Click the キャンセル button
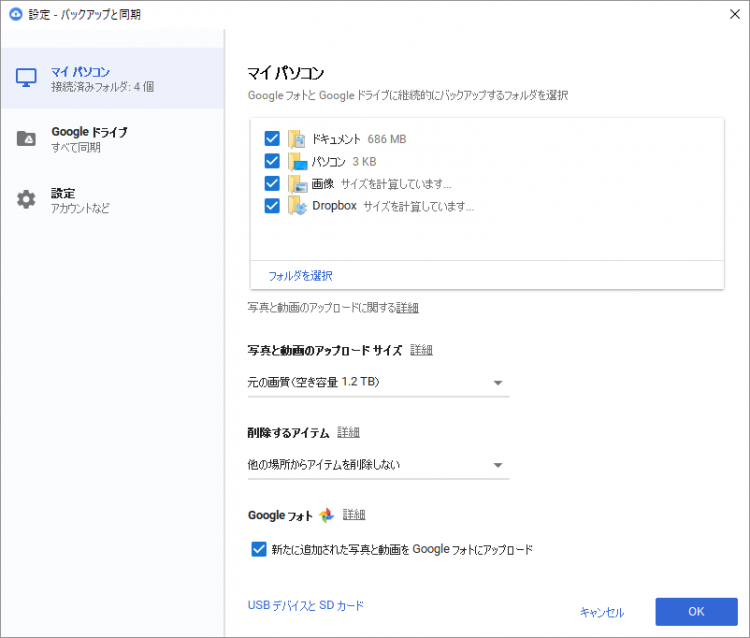 click(x=602, y=612)
